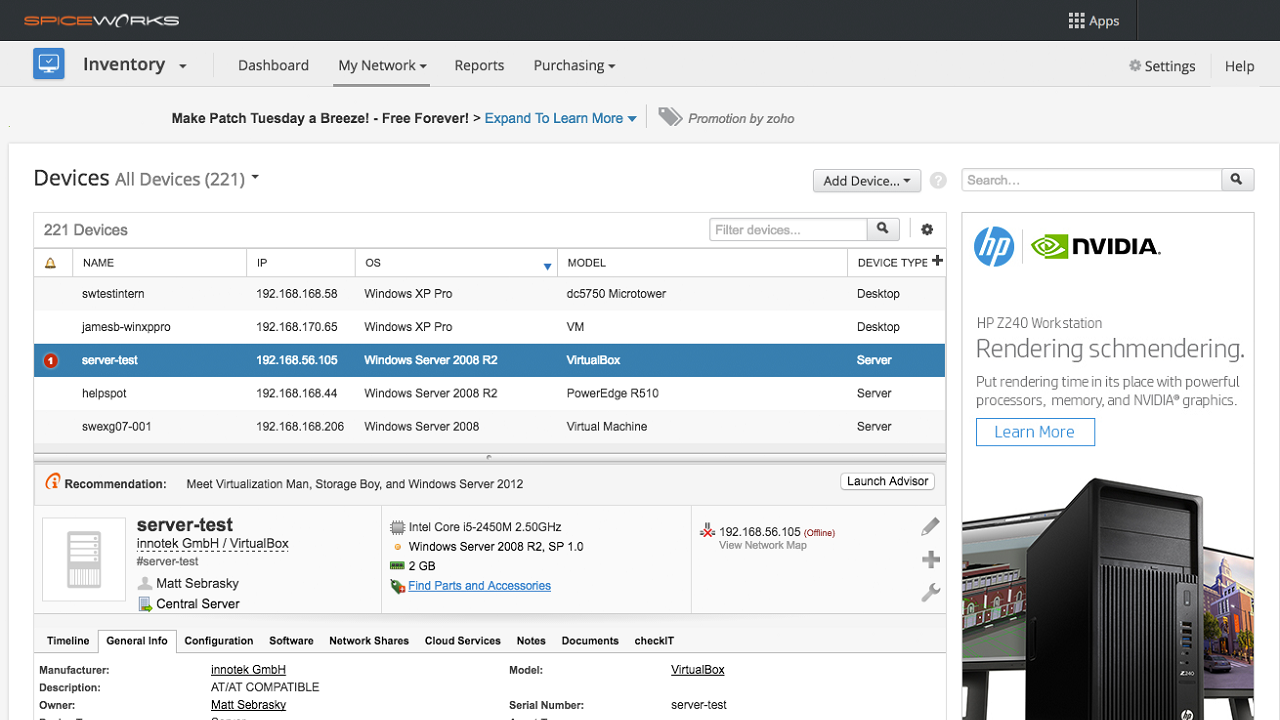Expand To Learn More promotion

(560, 118)
